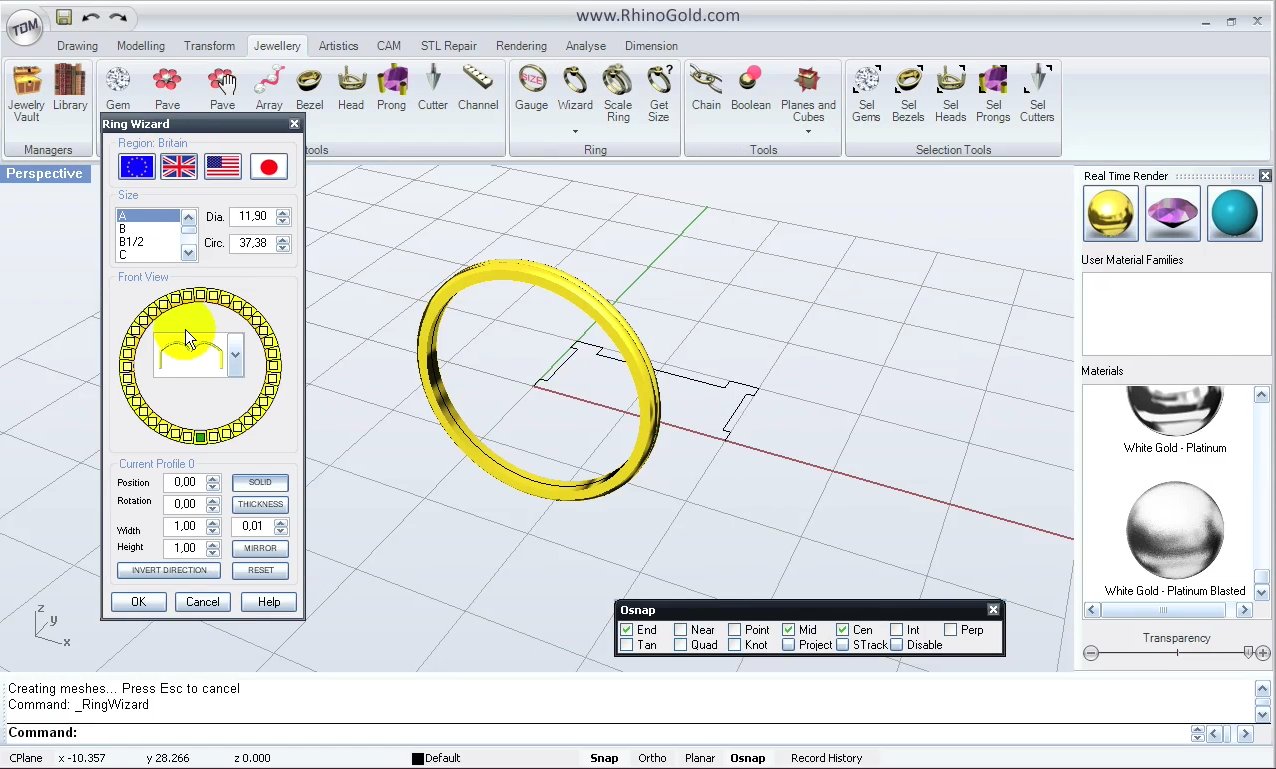Open the Head tool
Viewport: 1276px width, 769px height.
pos(351,88)
